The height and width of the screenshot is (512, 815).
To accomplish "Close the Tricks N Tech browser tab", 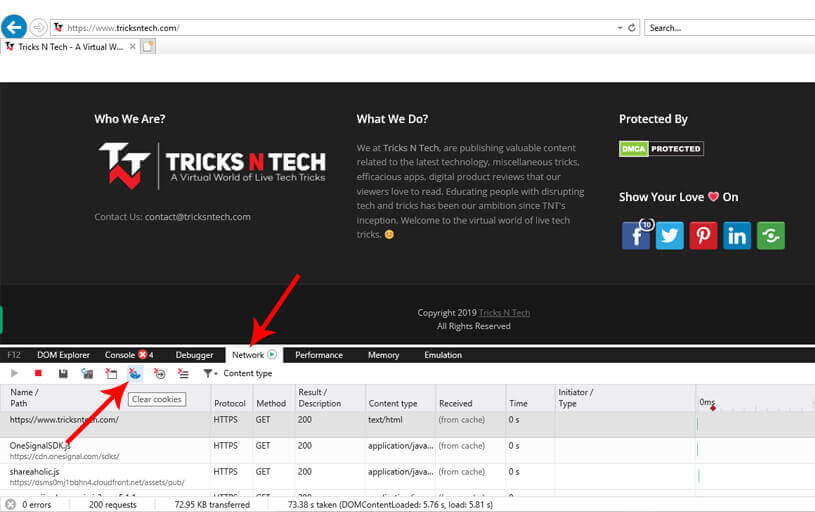I will click(133, 46).
